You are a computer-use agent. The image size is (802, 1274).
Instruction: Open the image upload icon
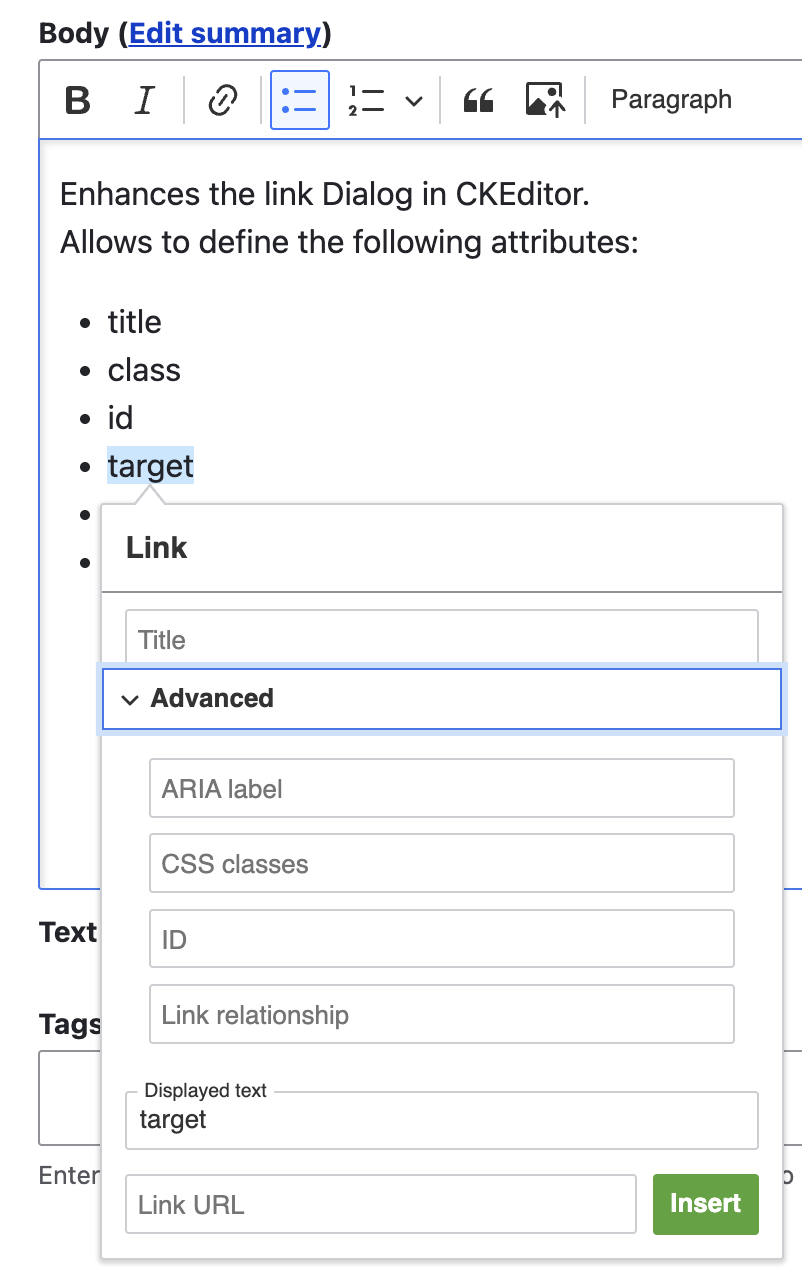[545, 99]
